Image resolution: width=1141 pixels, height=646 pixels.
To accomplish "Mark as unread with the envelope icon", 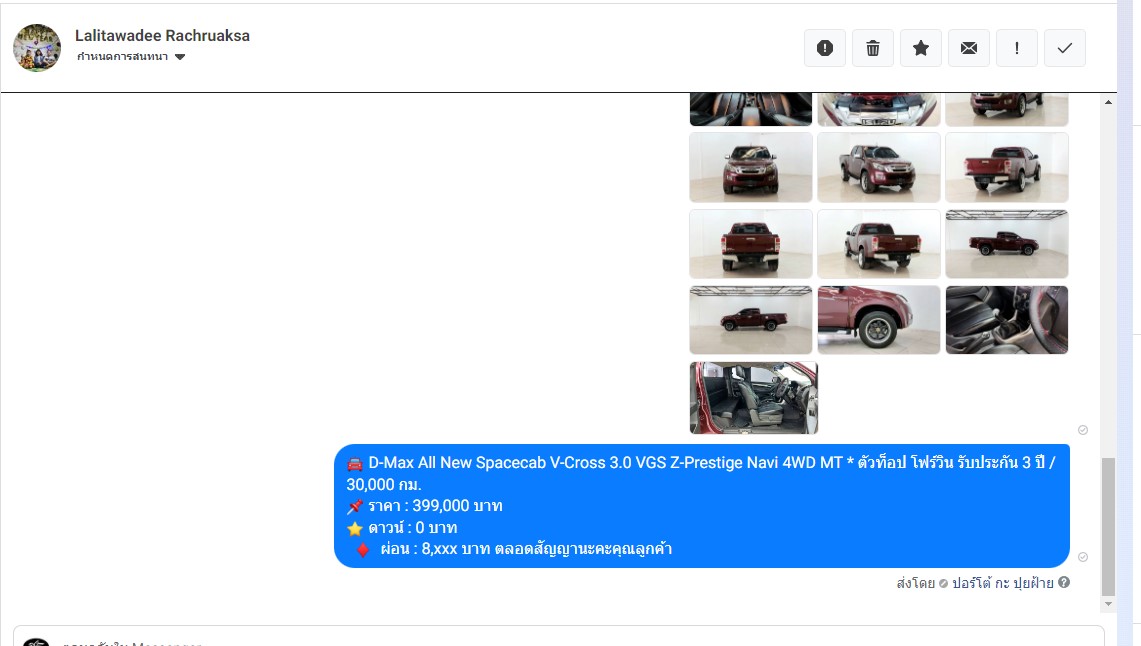I will [969, 48].
